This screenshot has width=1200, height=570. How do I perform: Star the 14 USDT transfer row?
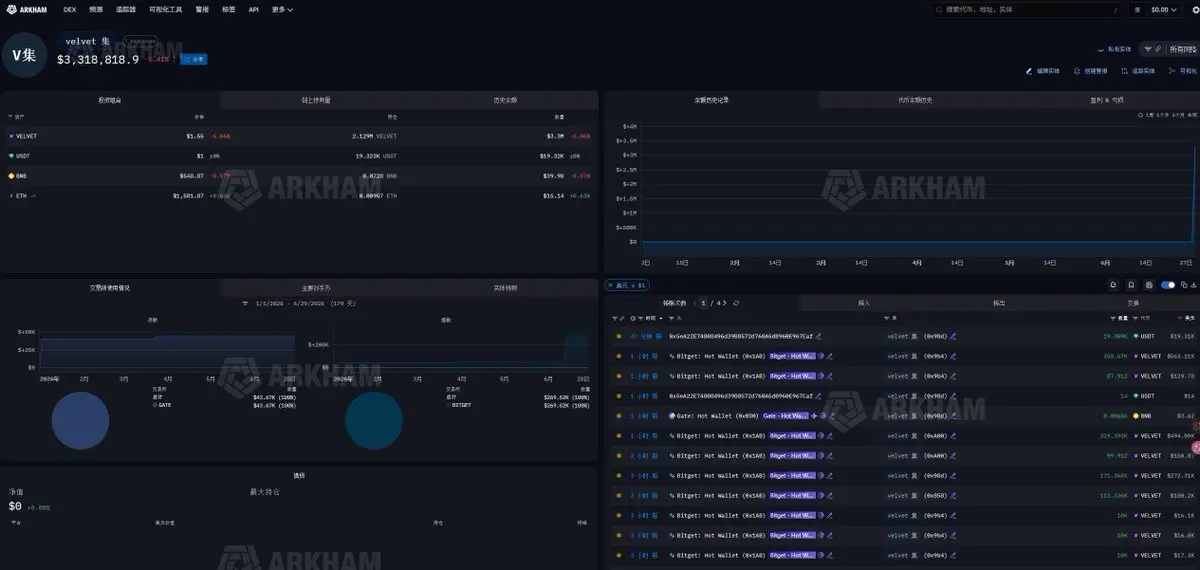619,395
